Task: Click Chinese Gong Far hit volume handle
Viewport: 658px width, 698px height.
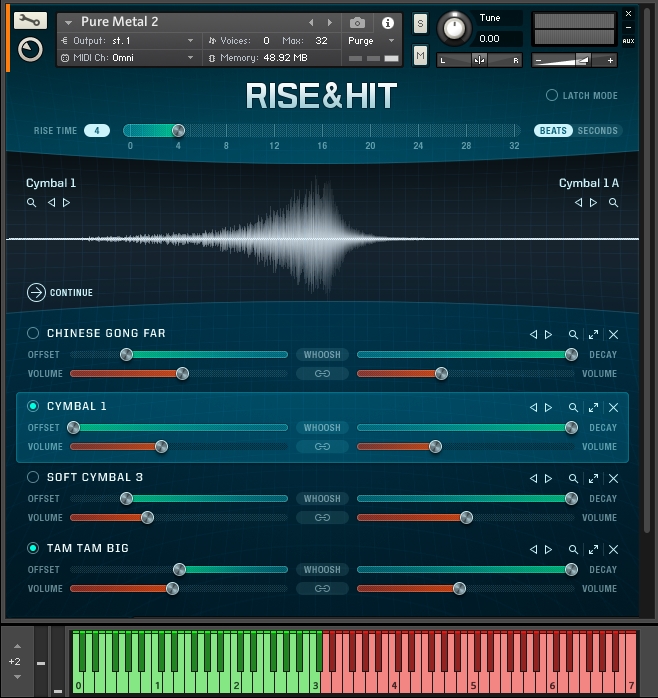Action: point(442,373)
